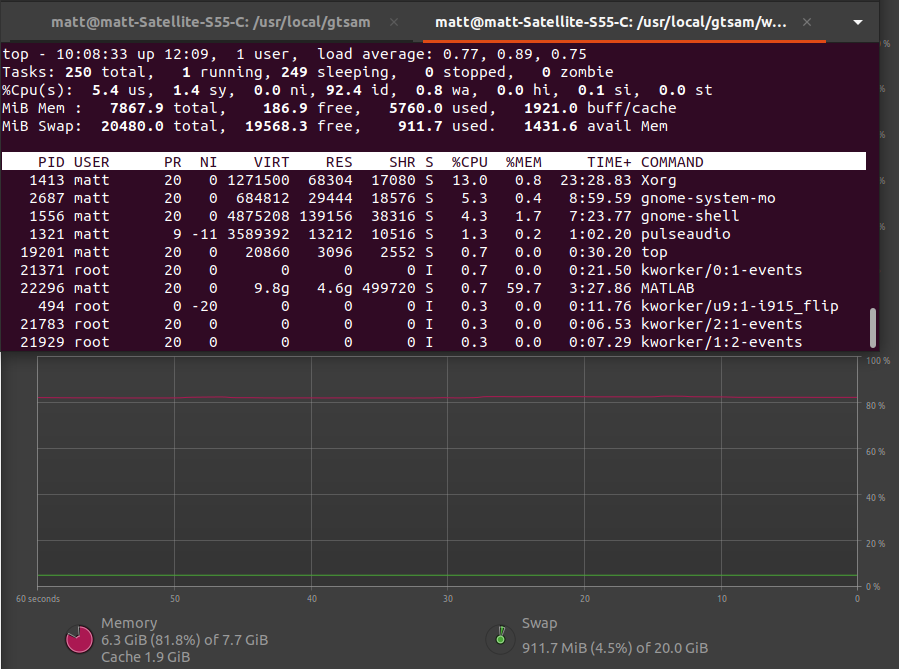Screen dimensions: 899x669
Task: Switch to the first /usr/local/gtsam terminal tab
Action: point(210,22)
